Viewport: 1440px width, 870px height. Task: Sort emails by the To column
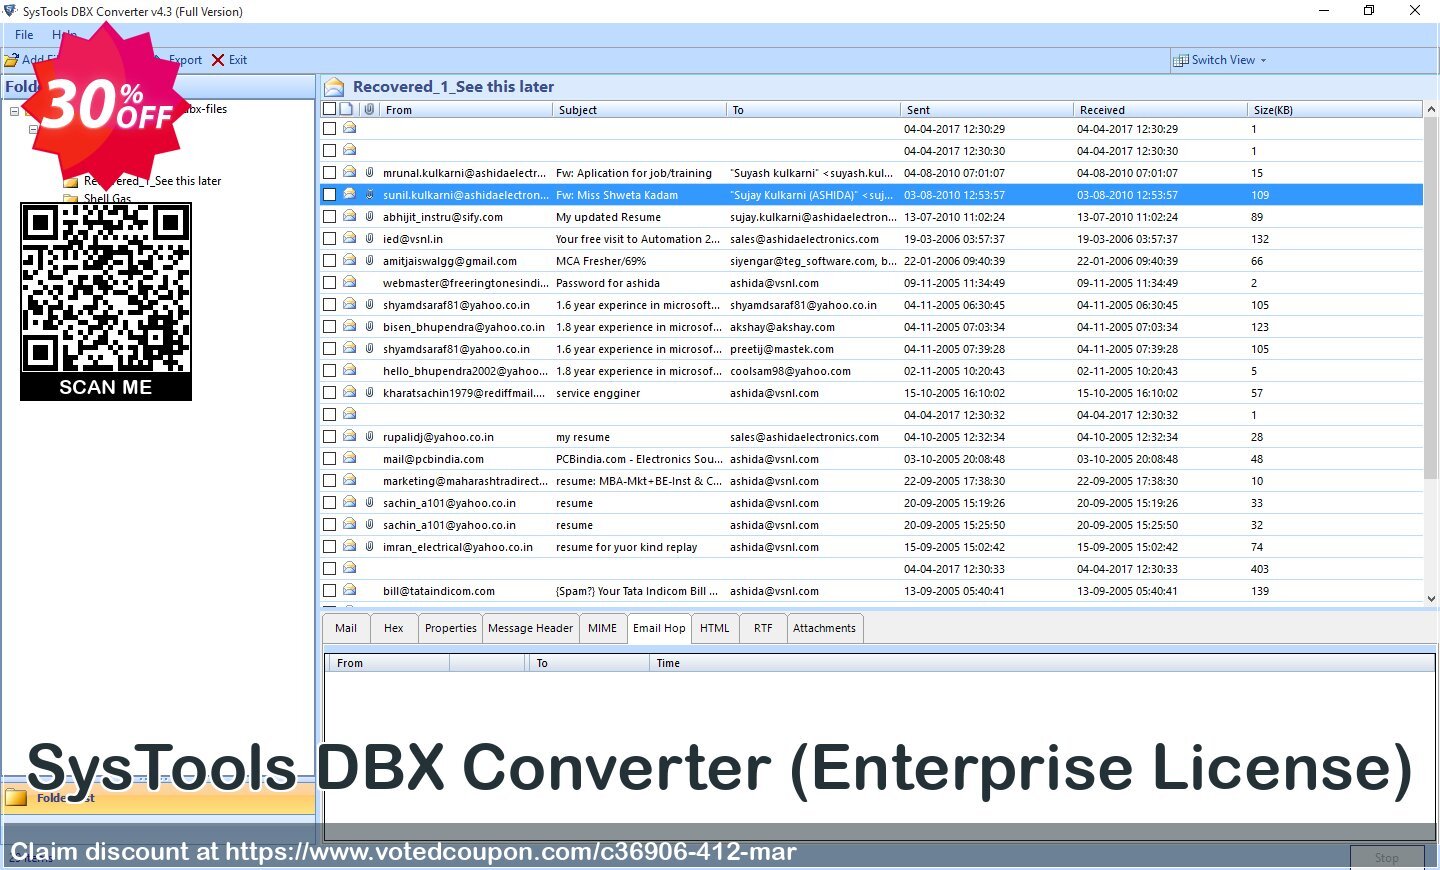pyautogui.click(x=813, y=110)
